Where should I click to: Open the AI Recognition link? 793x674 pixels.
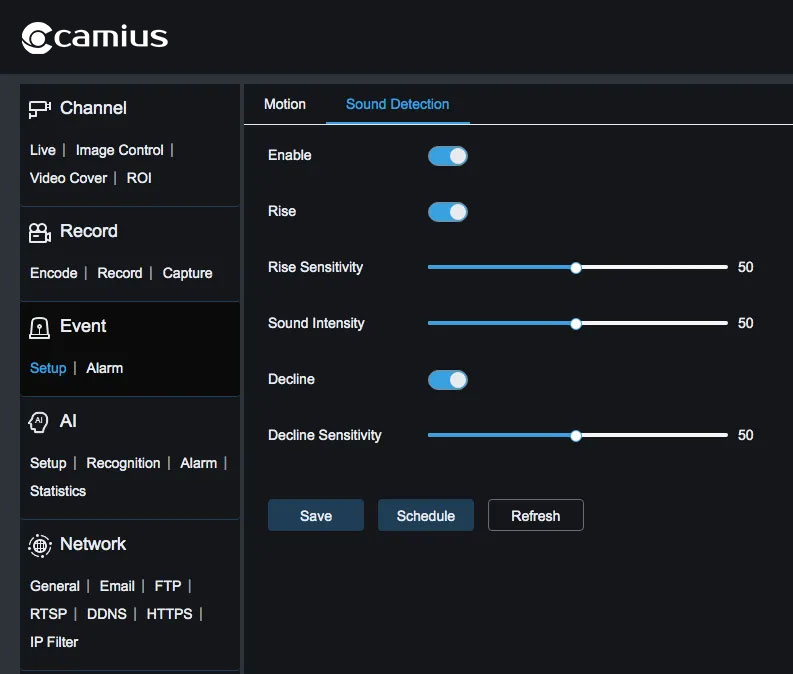123,463
